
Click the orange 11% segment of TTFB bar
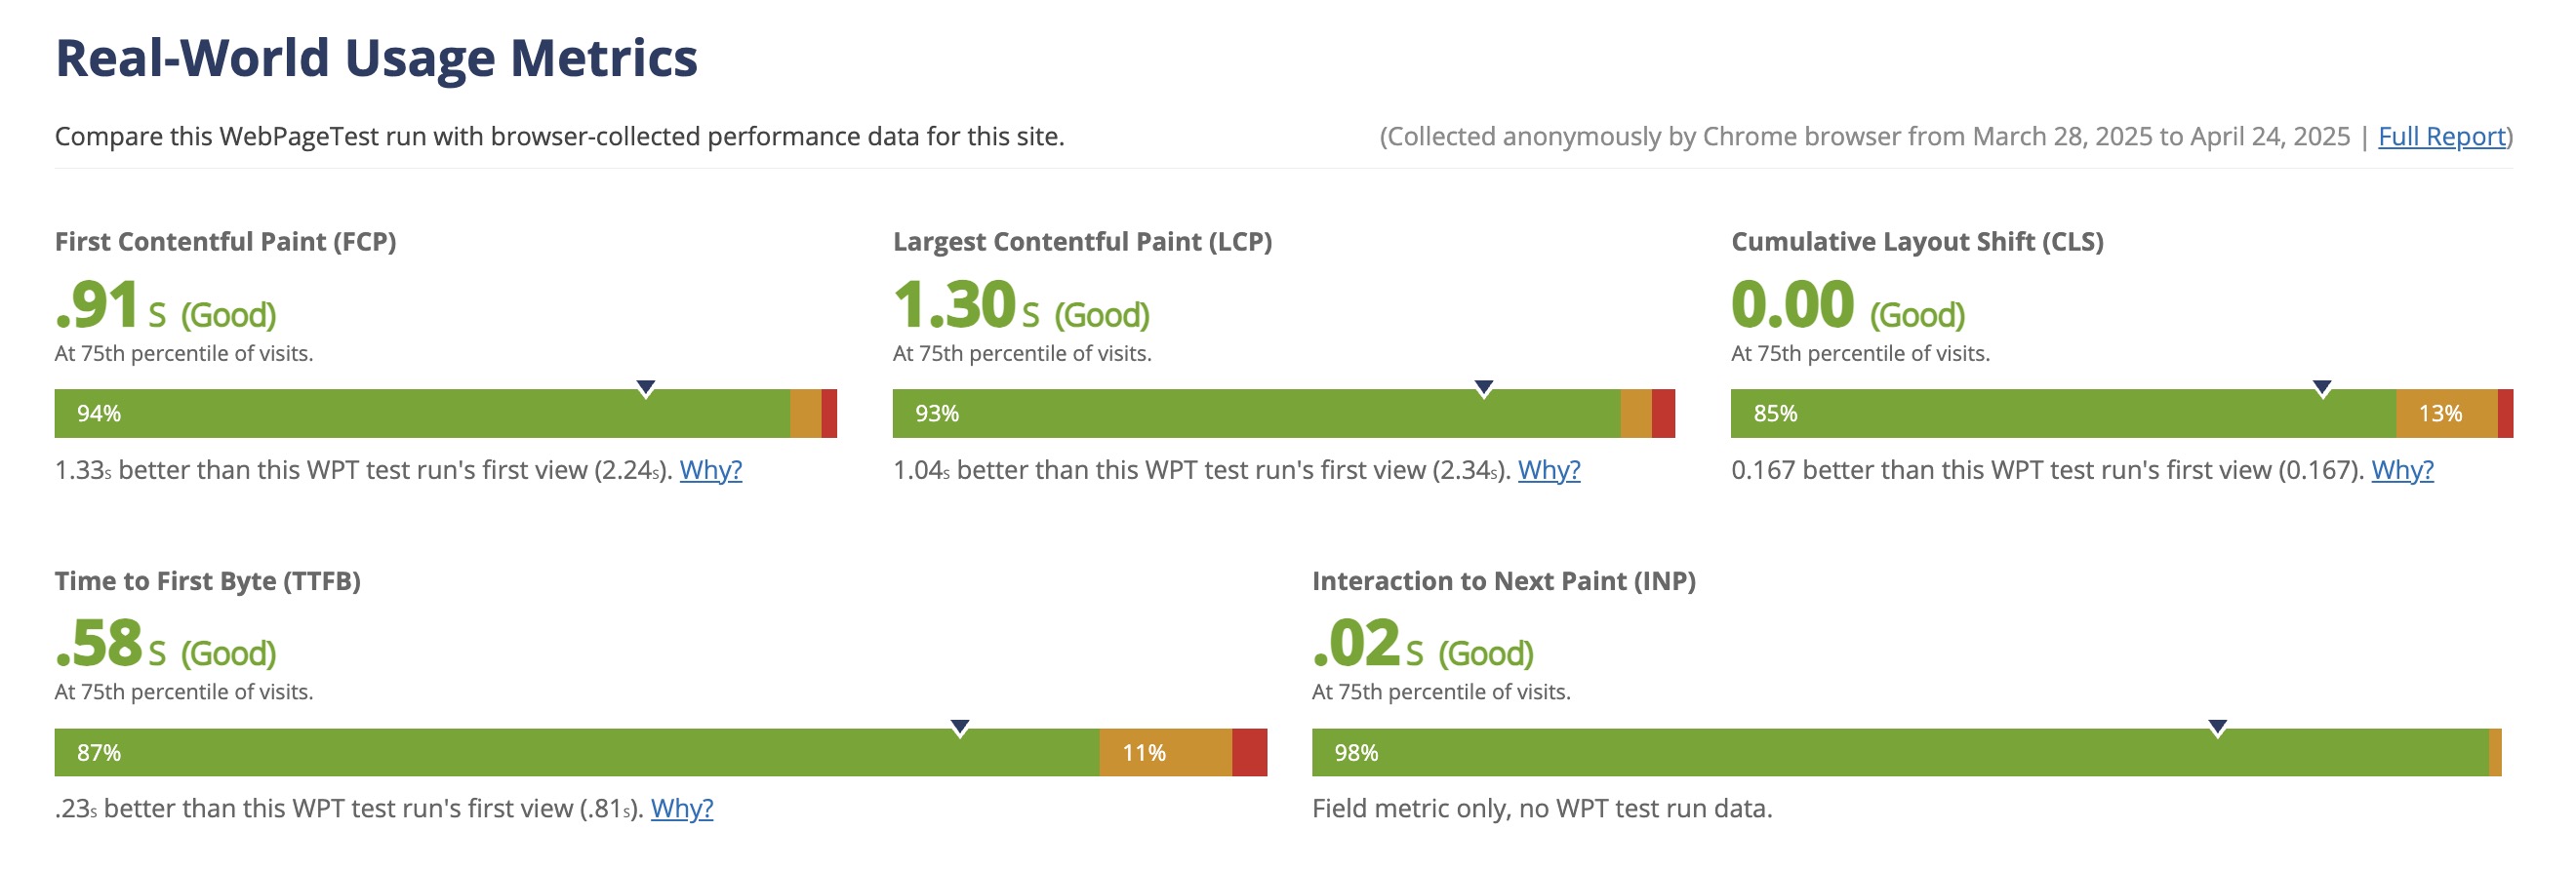tap(1165, 753)
